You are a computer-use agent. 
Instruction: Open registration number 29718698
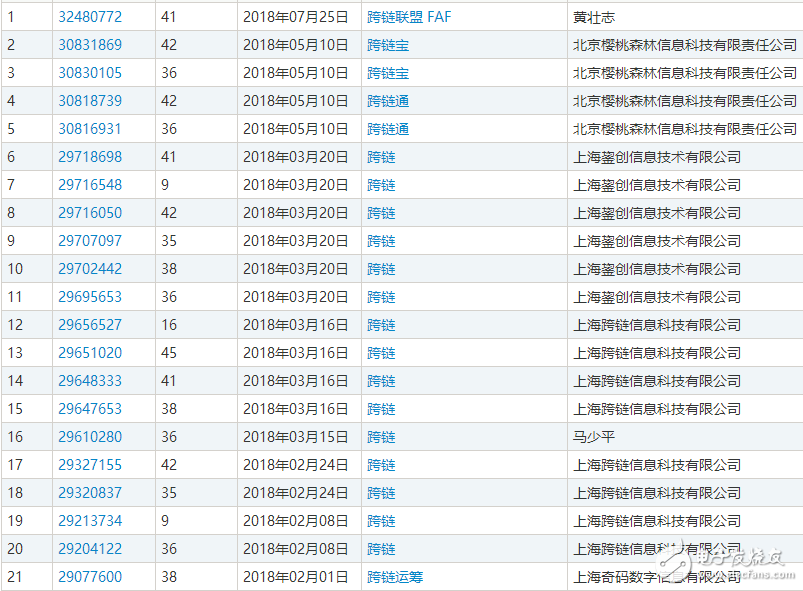90,157
